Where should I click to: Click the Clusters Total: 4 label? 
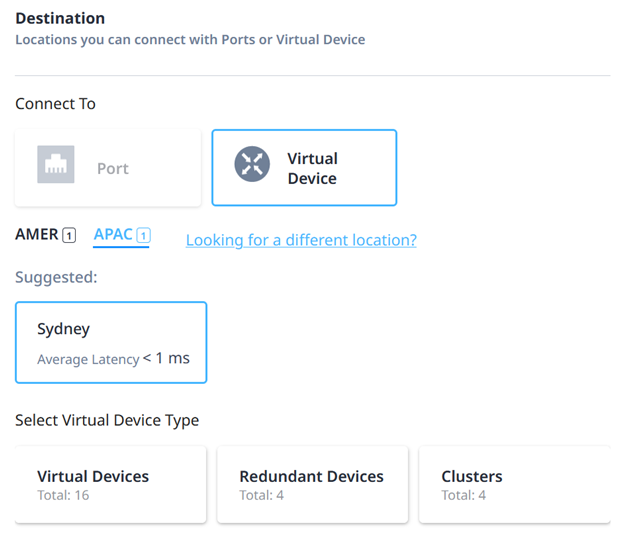463,495
